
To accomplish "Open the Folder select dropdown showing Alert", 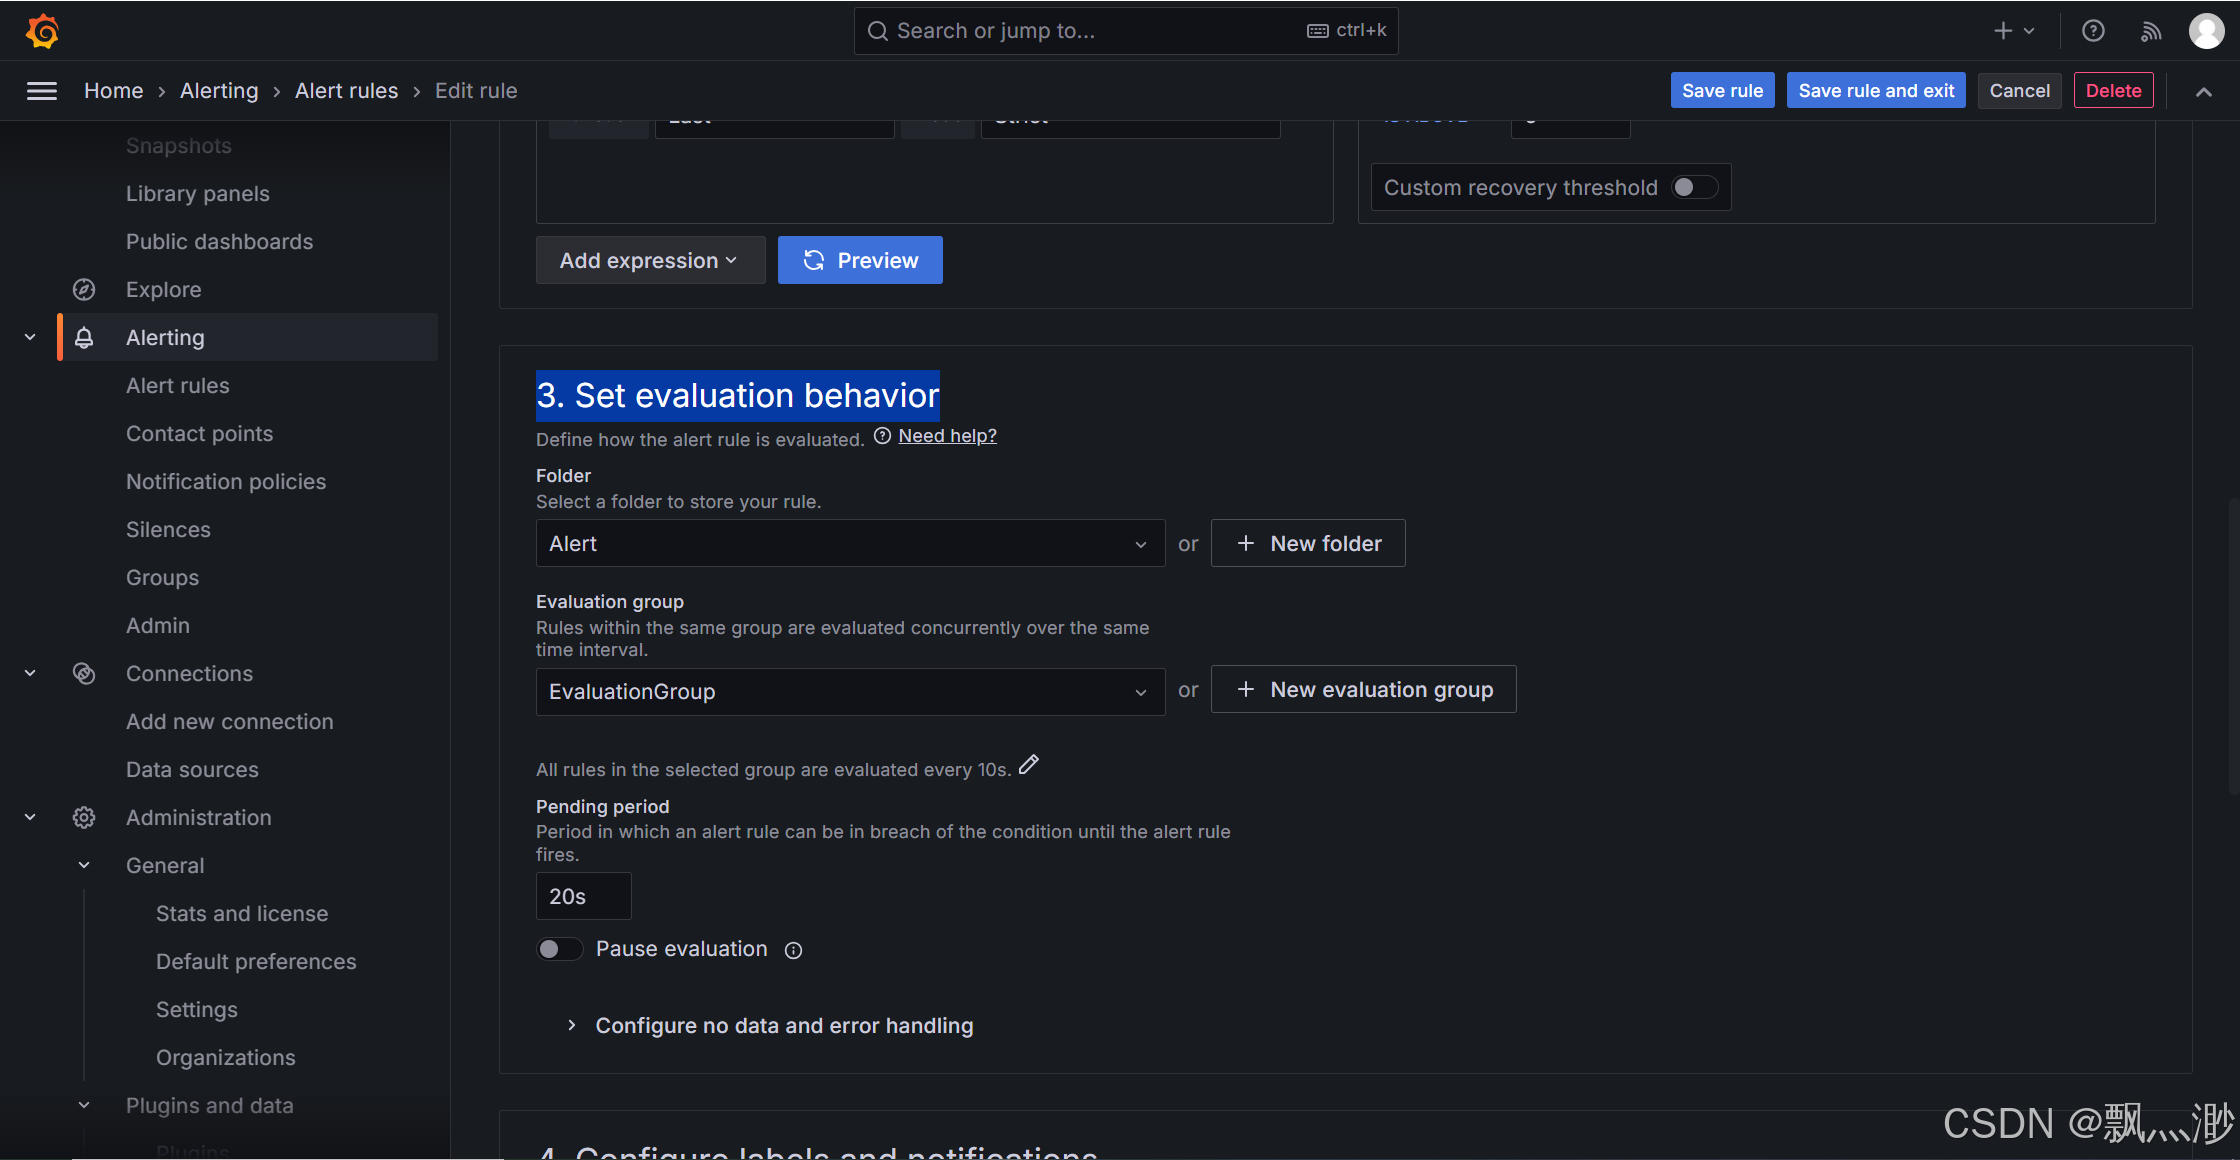I will pos(850,543).
